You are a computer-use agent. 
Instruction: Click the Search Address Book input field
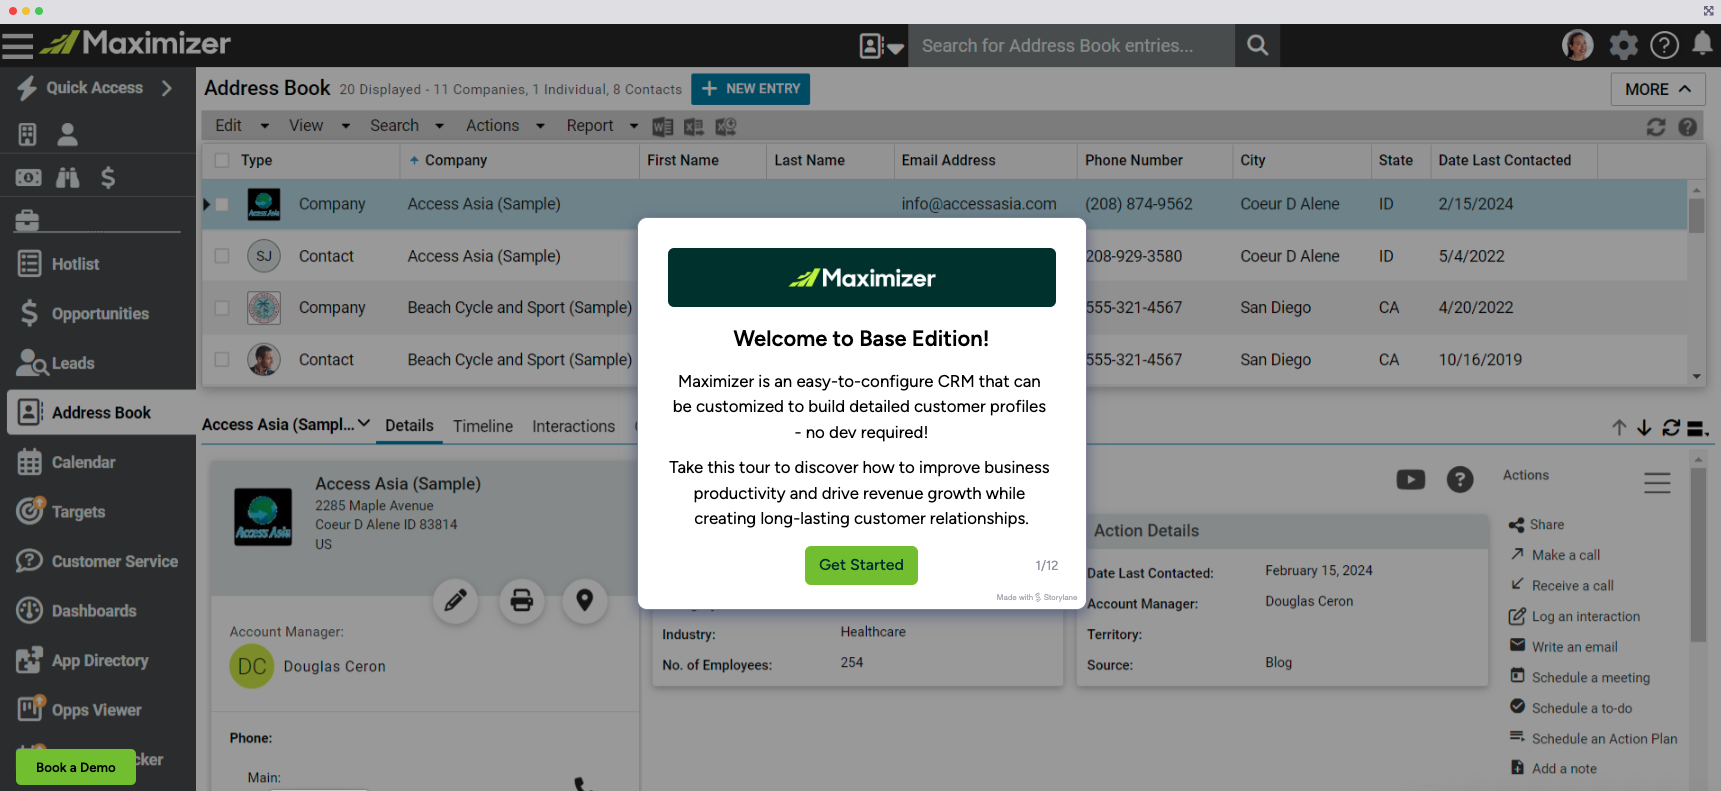click(1070, 46)
